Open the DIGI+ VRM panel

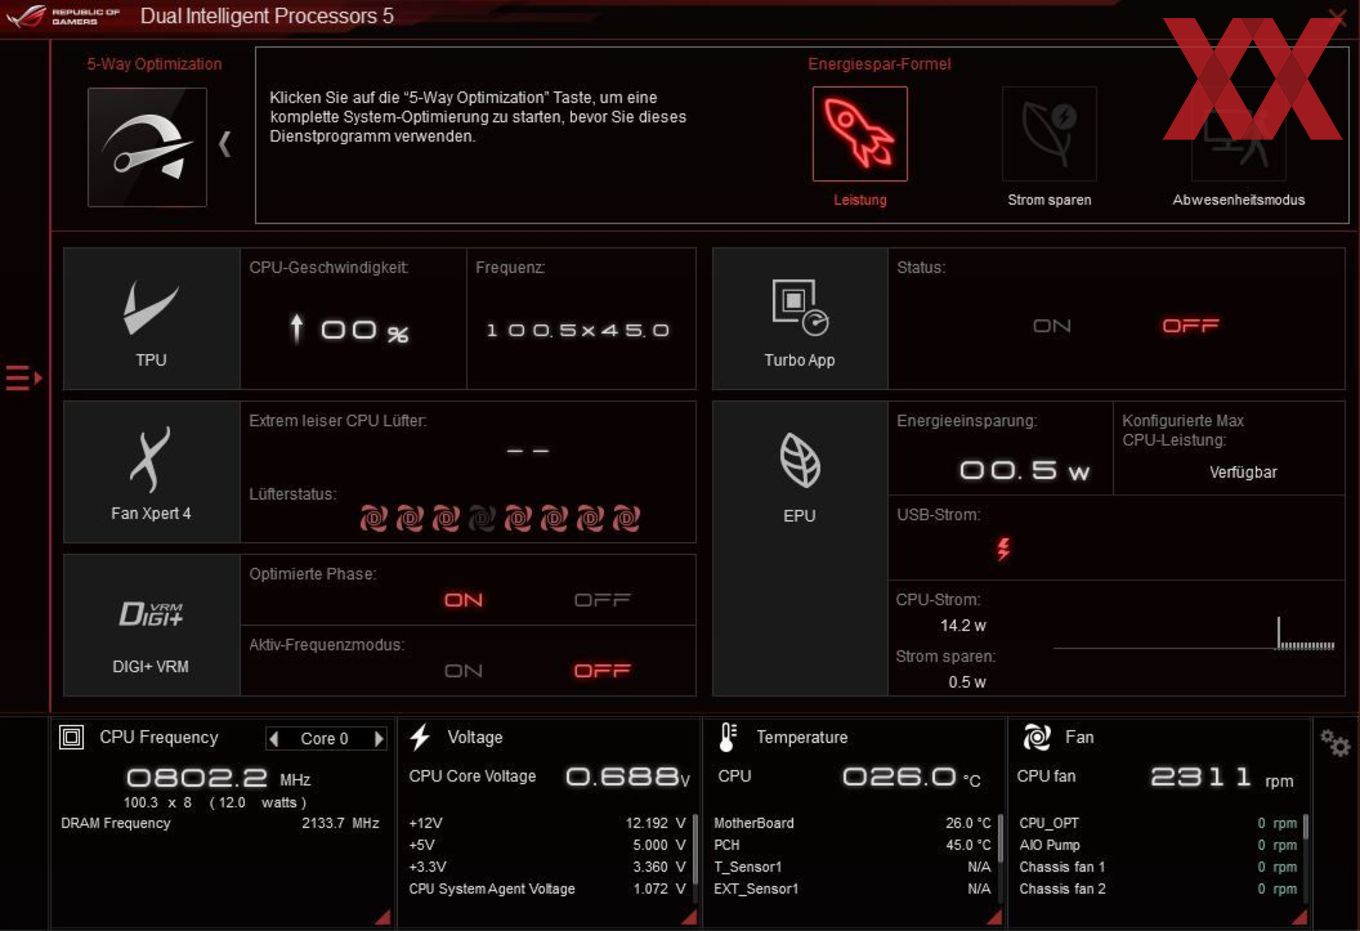(151, 625)
